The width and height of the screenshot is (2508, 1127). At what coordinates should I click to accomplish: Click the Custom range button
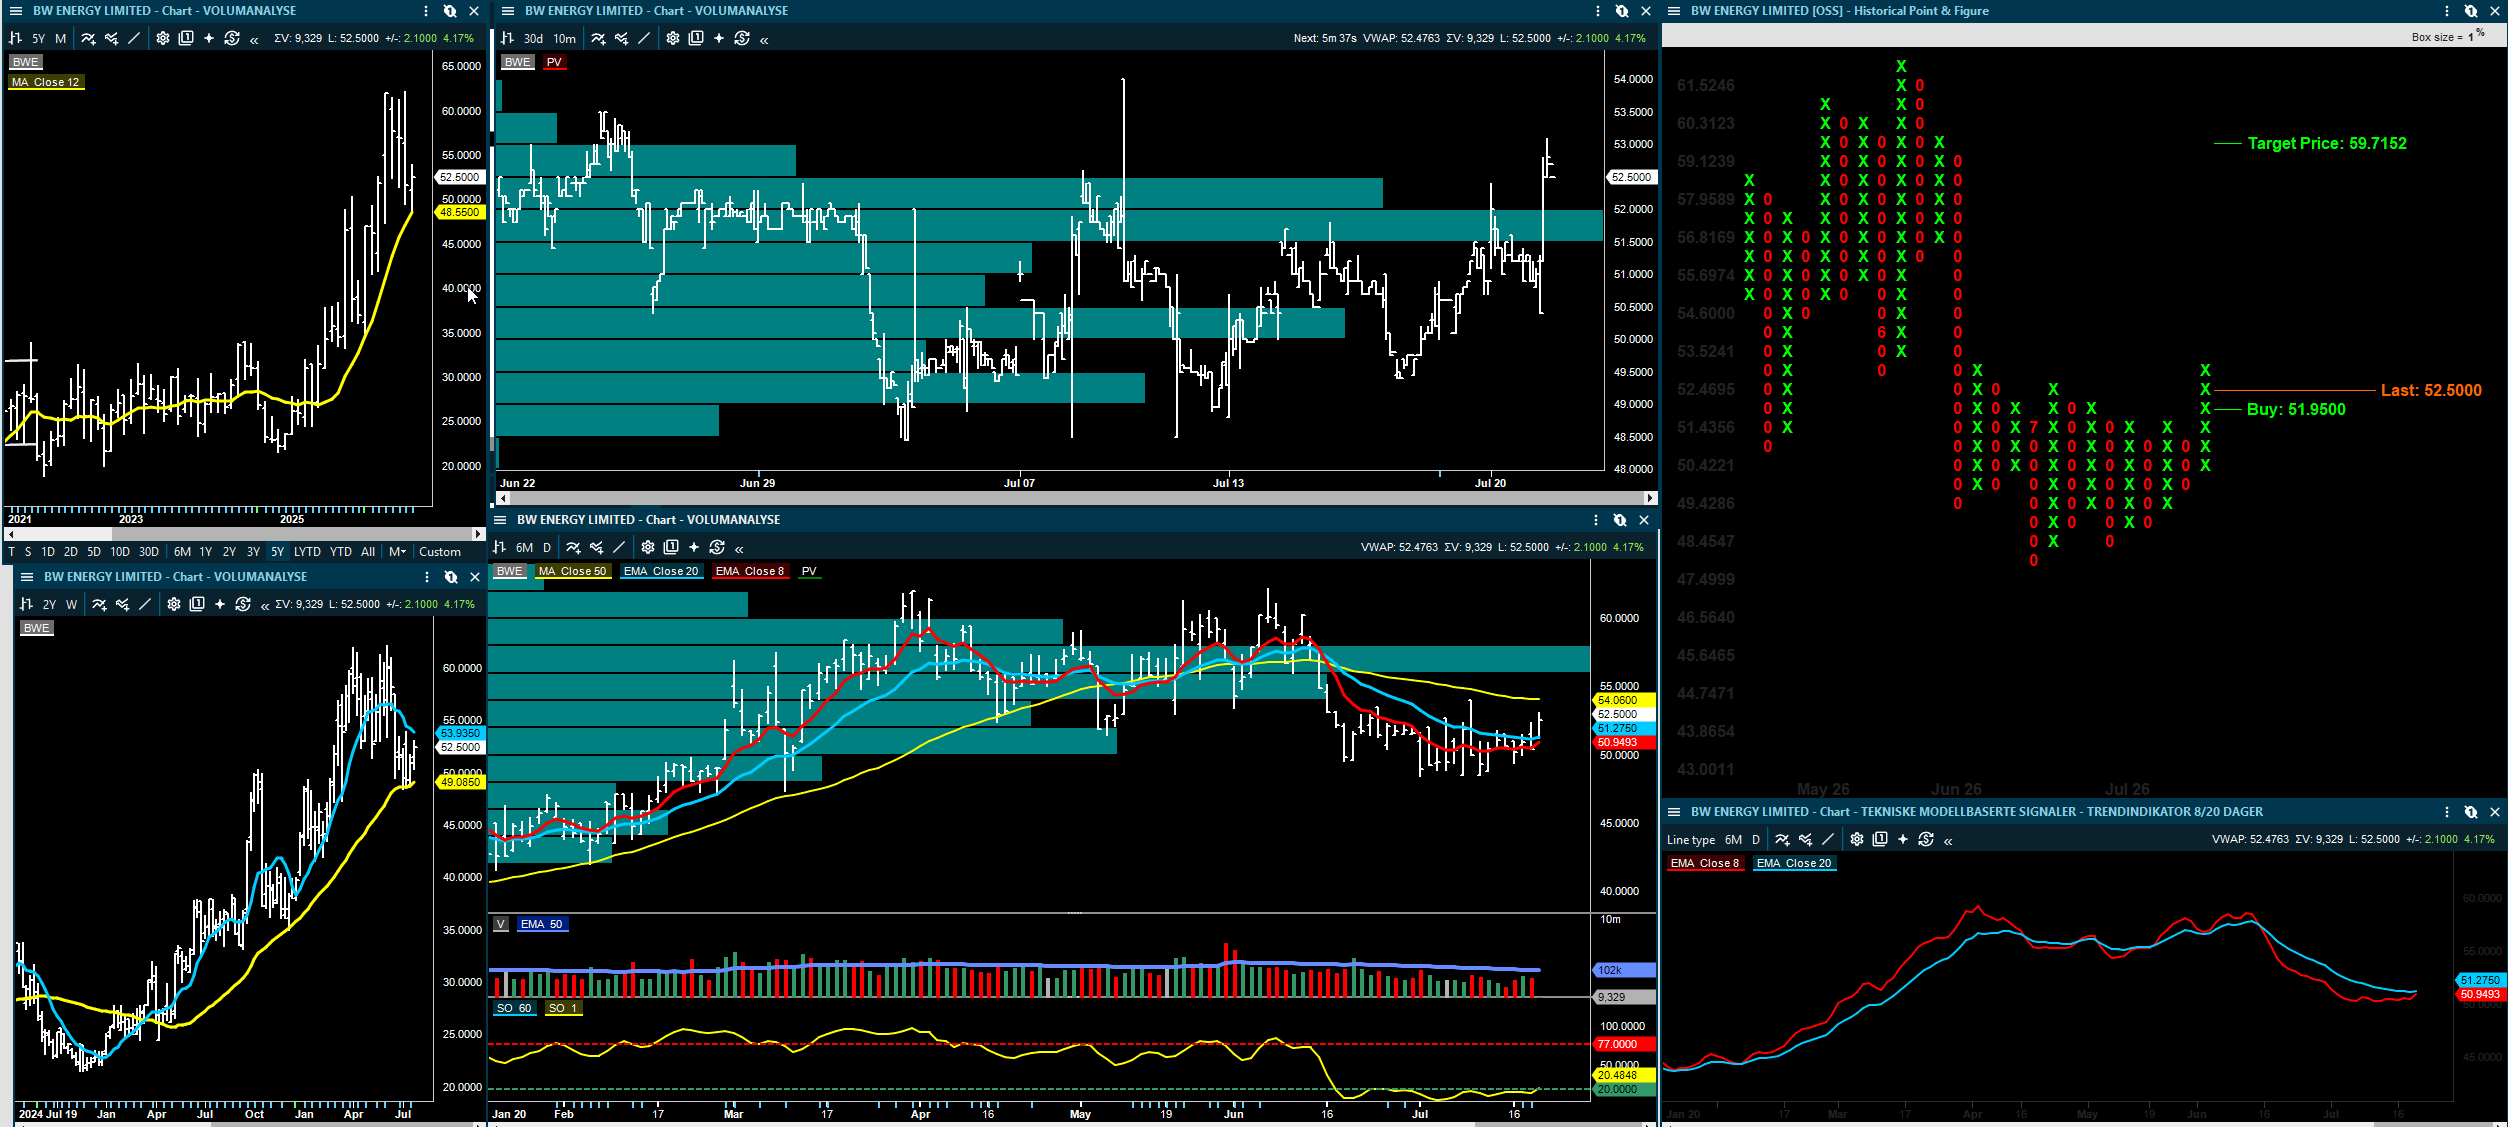click(440, 551)
